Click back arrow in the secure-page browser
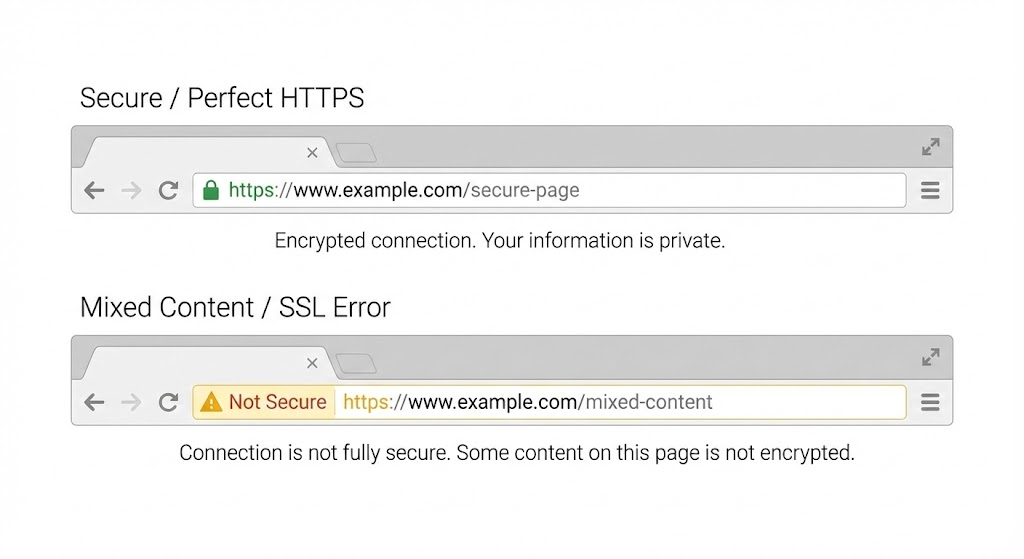1024x559 pixels. click(x=94, y=190)
